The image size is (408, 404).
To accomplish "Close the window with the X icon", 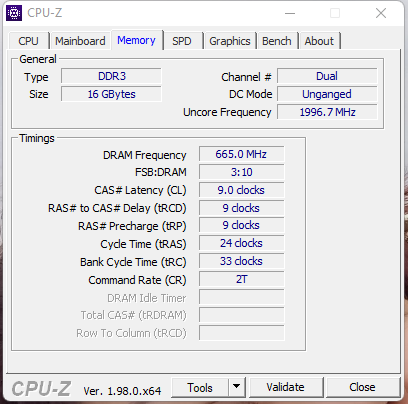I will click(x=381, y=13).
